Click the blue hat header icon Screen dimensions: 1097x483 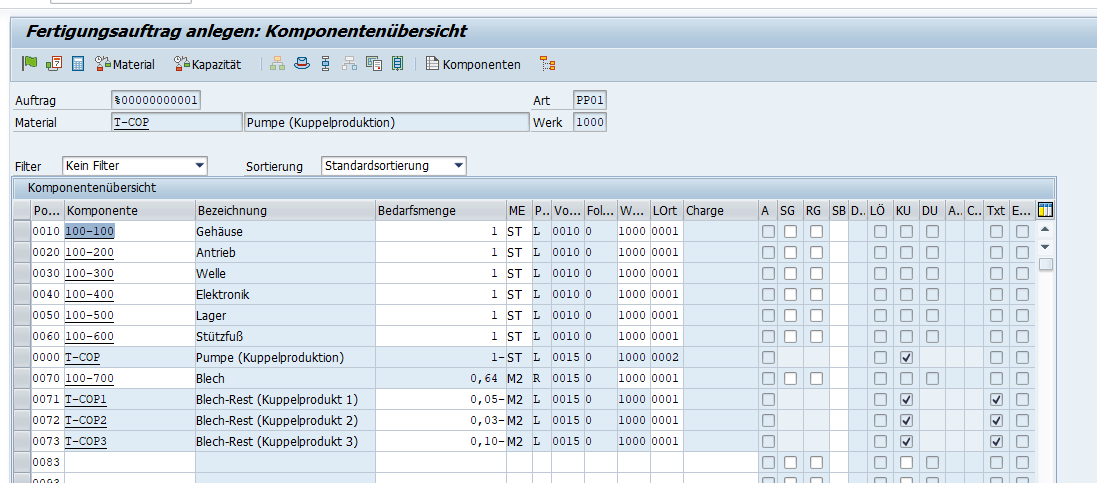pyautogui.click(x=302, y=64)
